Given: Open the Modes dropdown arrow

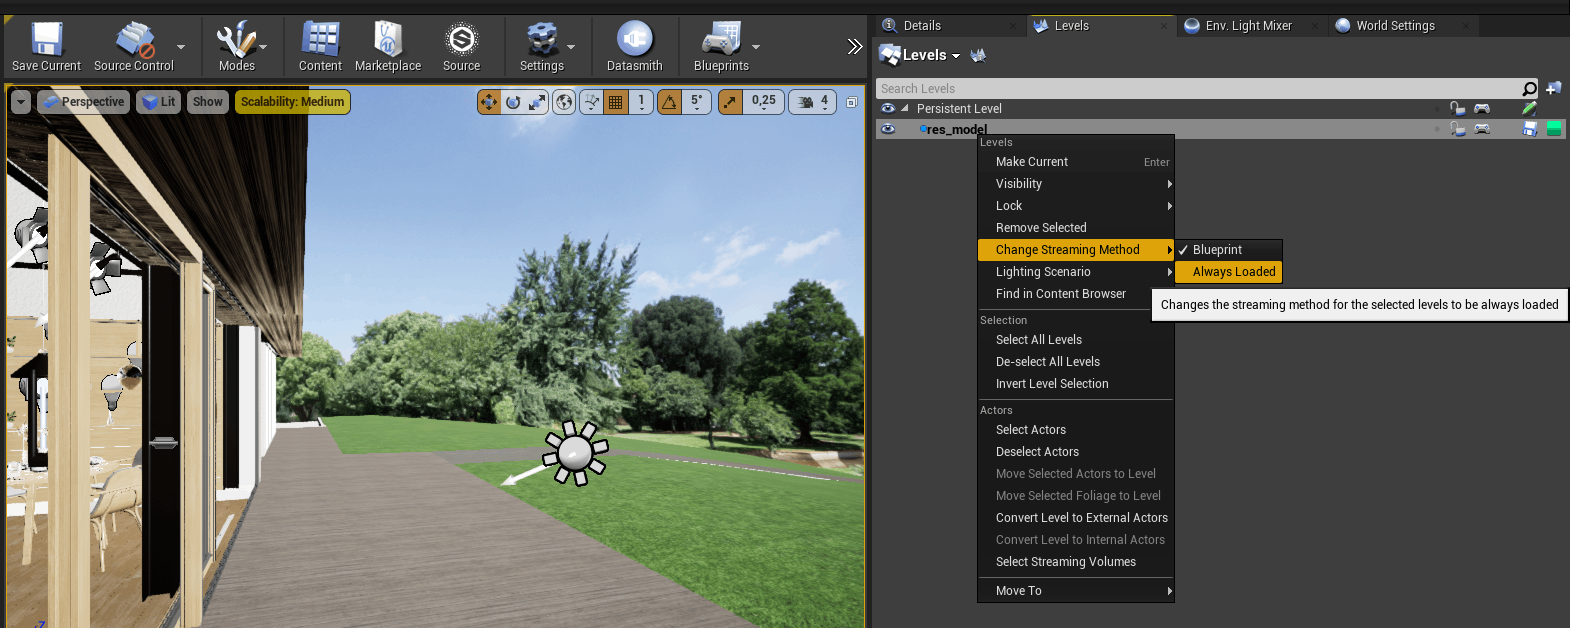Looking at the screenshot, I should pos(263,47).
